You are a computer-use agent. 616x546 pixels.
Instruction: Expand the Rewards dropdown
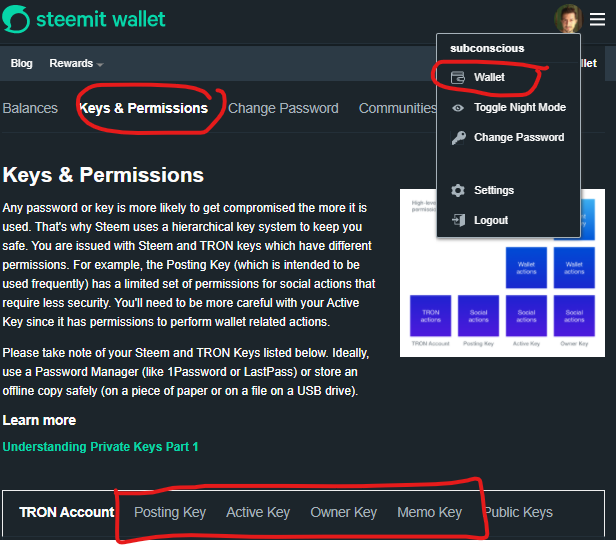tap(76, 63)
